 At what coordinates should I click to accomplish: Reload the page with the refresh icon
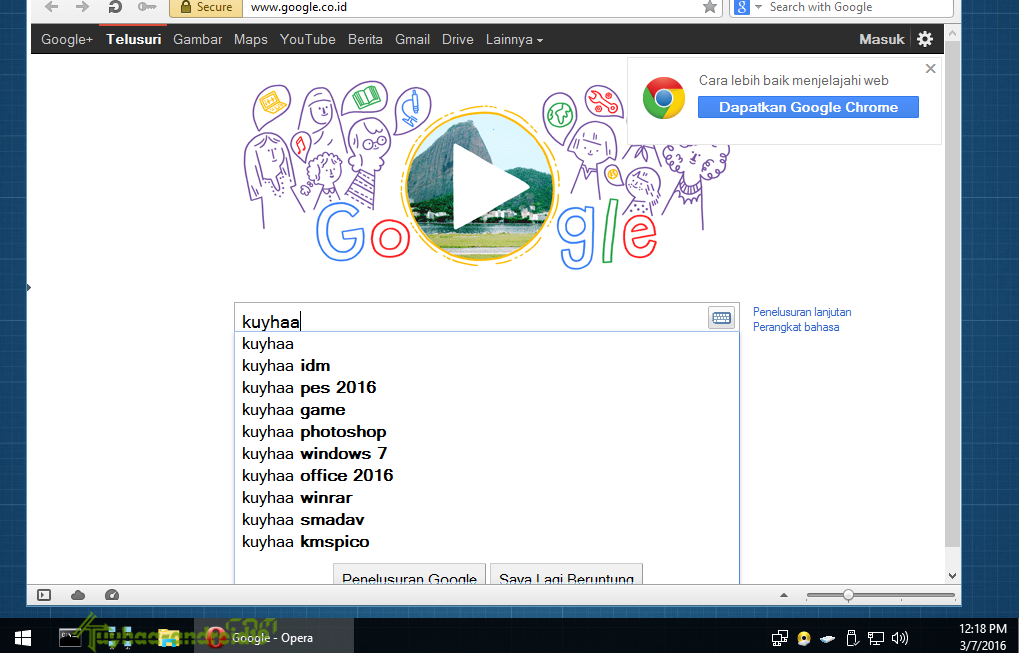tap(114, 7)
